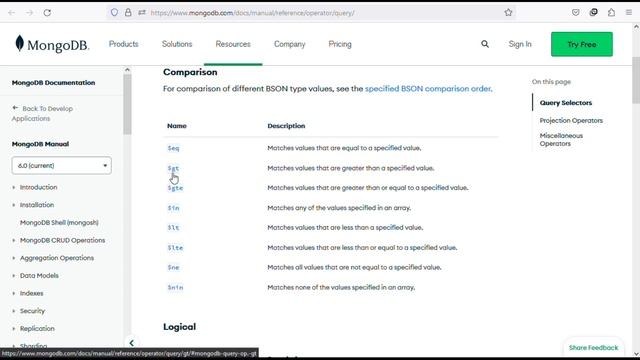Open the $gt operator link
The height and width of the screenshot is (360, 640).
pos(173,168)
